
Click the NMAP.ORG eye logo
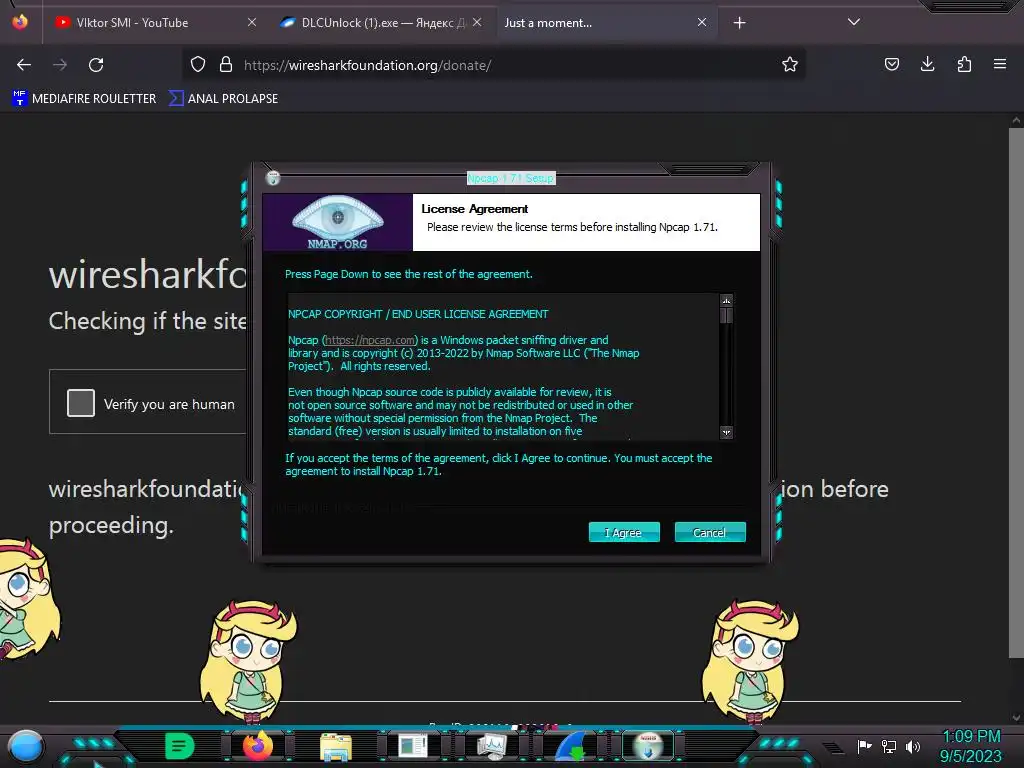tap(337, 222)
